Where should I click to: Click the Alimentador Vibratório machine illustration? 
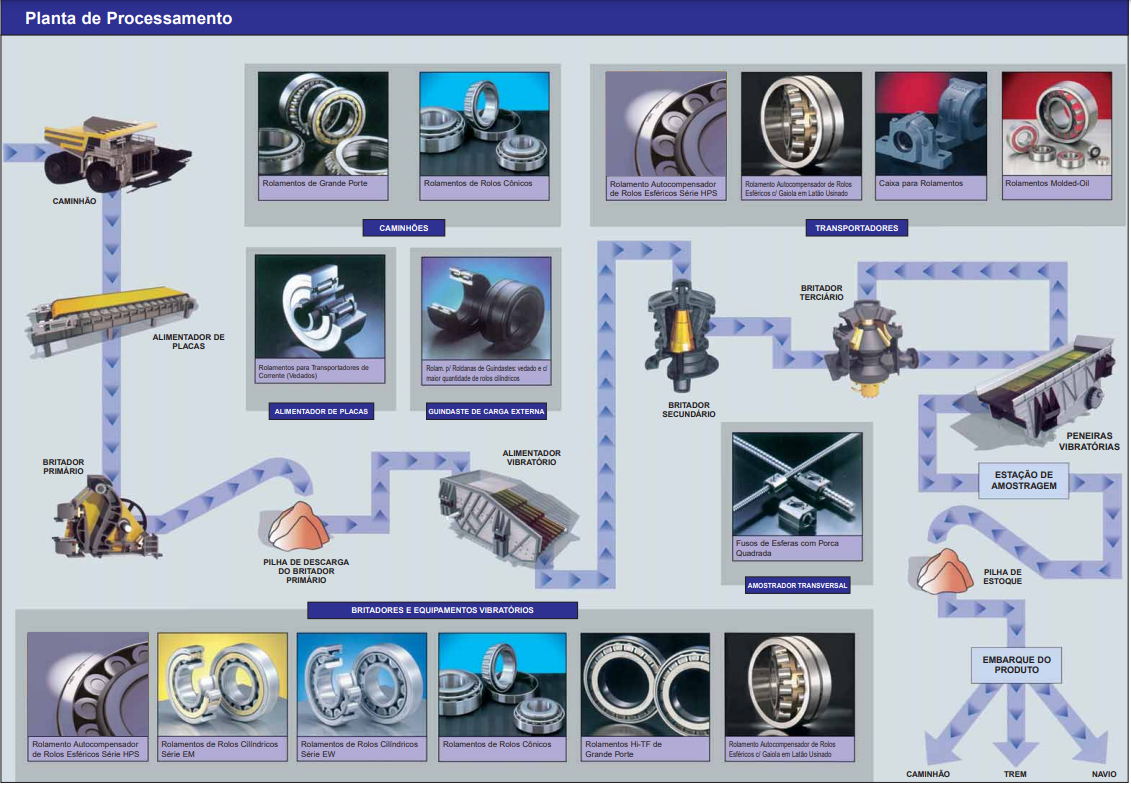[x=507, y=516]
